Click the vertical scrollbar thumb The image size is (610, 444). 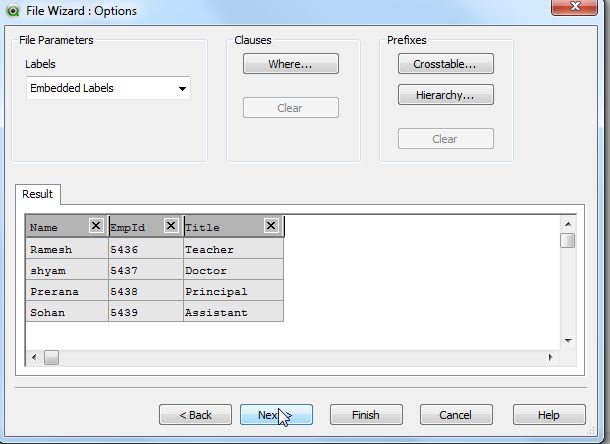568,240
